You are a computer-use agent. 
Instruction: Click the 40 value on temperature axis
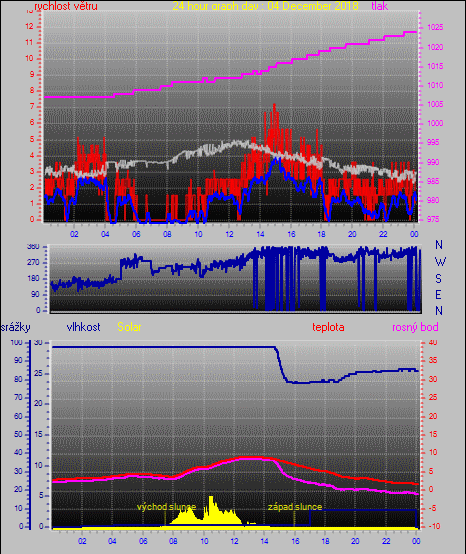pos(433,342)
